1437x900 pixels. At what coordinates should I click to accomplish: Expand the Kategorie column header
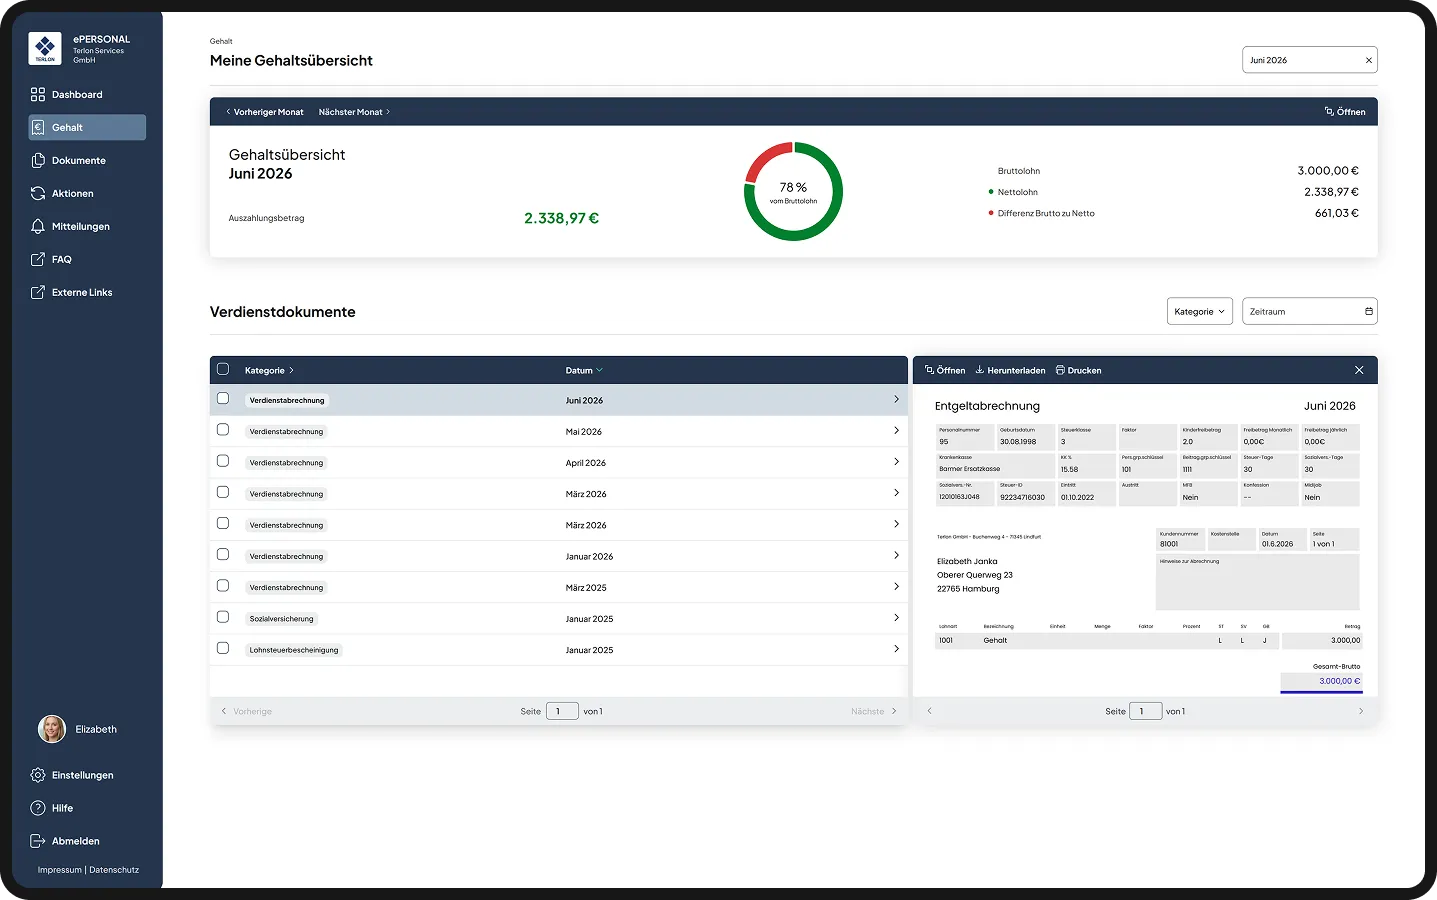coord(269,370)
